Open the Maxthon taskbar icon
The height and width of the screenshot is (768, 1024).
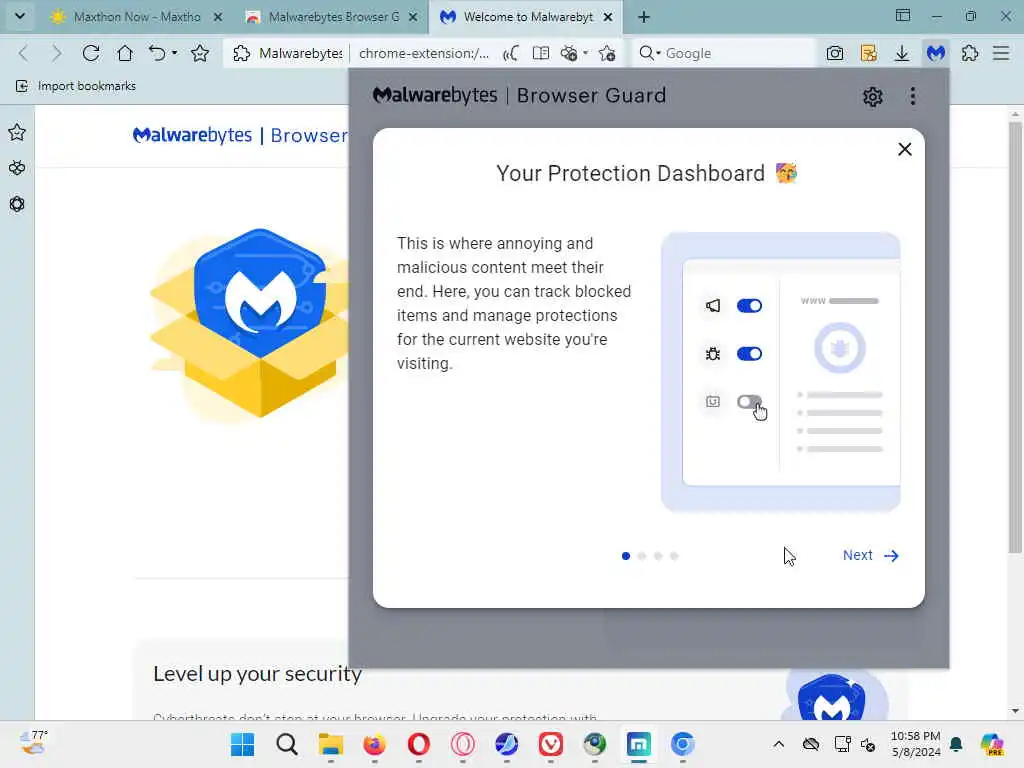[639, 744]
